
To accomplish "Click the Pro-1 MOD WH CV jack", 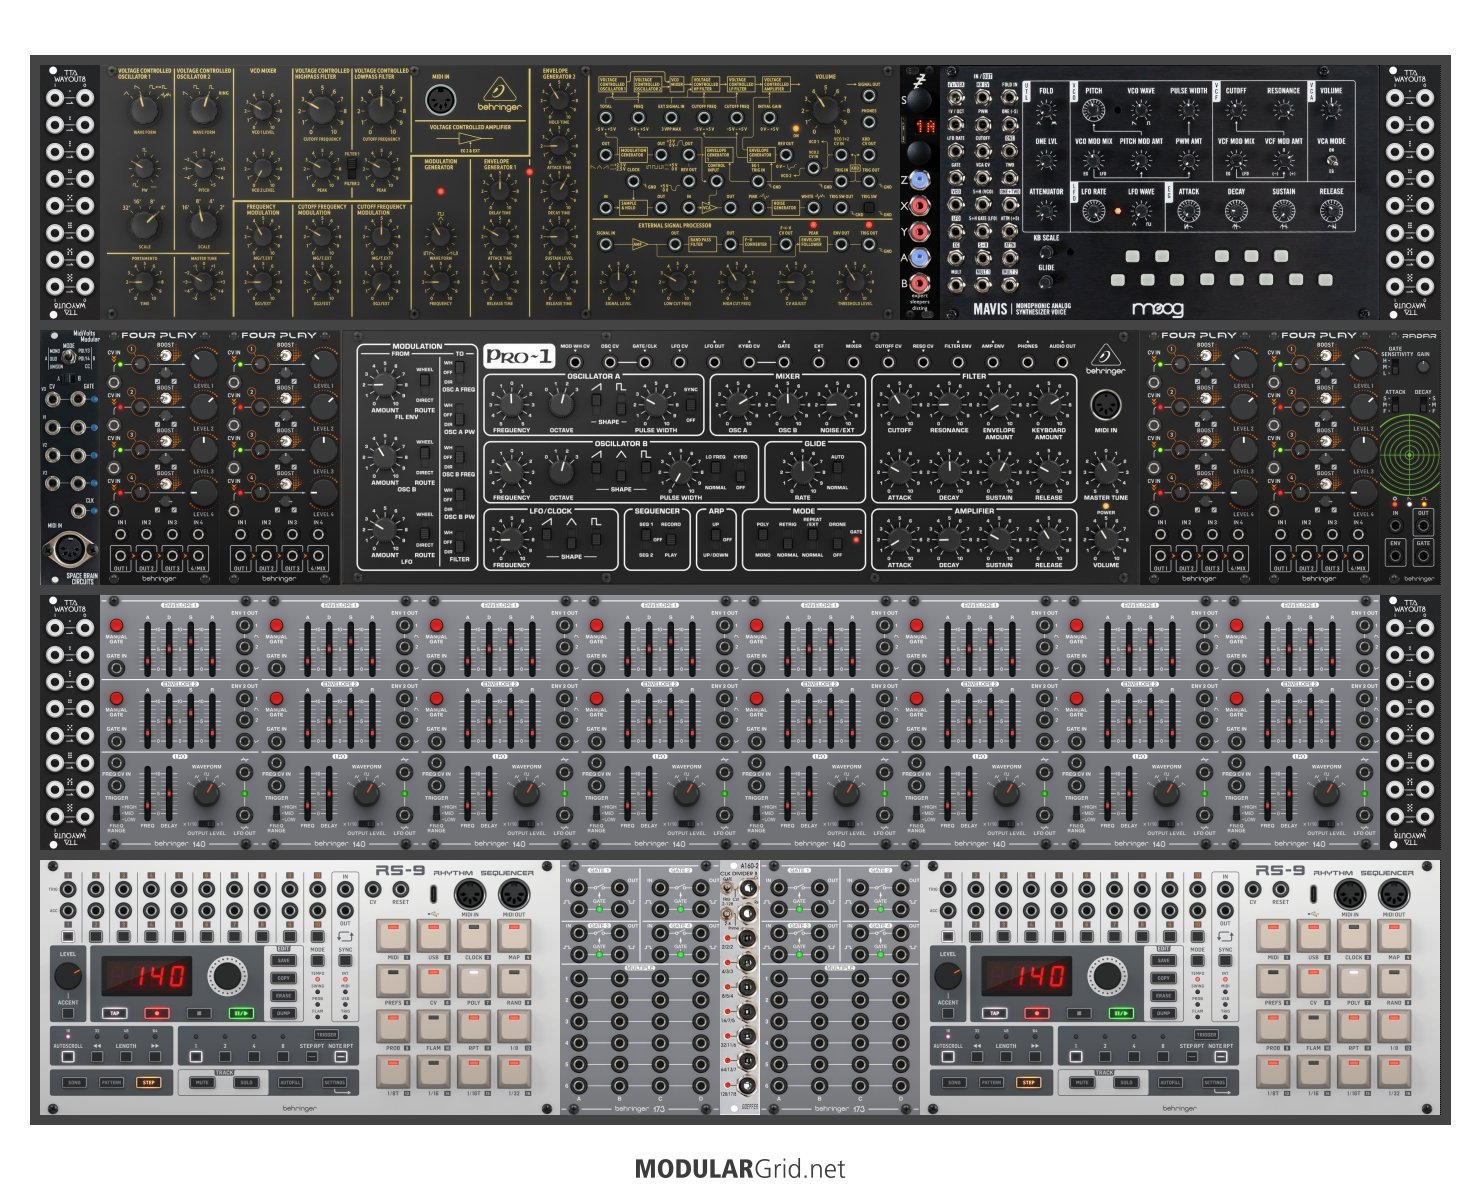I will (x=574, y=363).
